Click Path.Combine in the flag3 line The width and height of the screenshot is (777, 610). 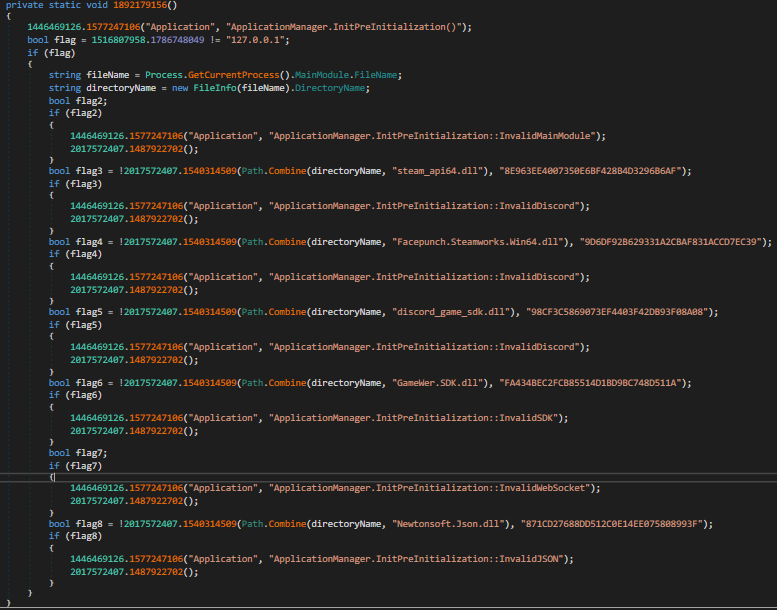click(x=274, y=171)
